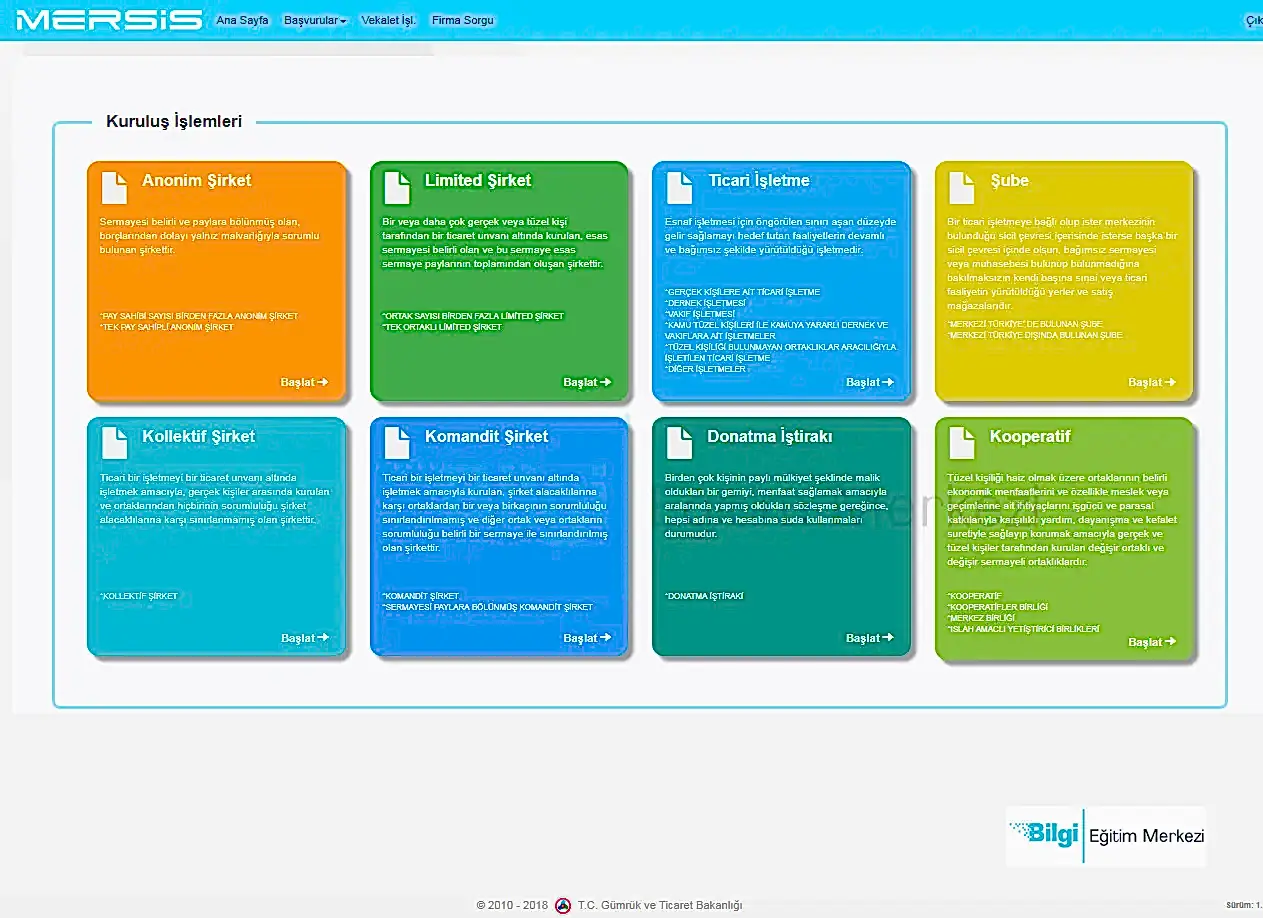Open the Vekalet İşl. menu item

click(x=388, y=20)
